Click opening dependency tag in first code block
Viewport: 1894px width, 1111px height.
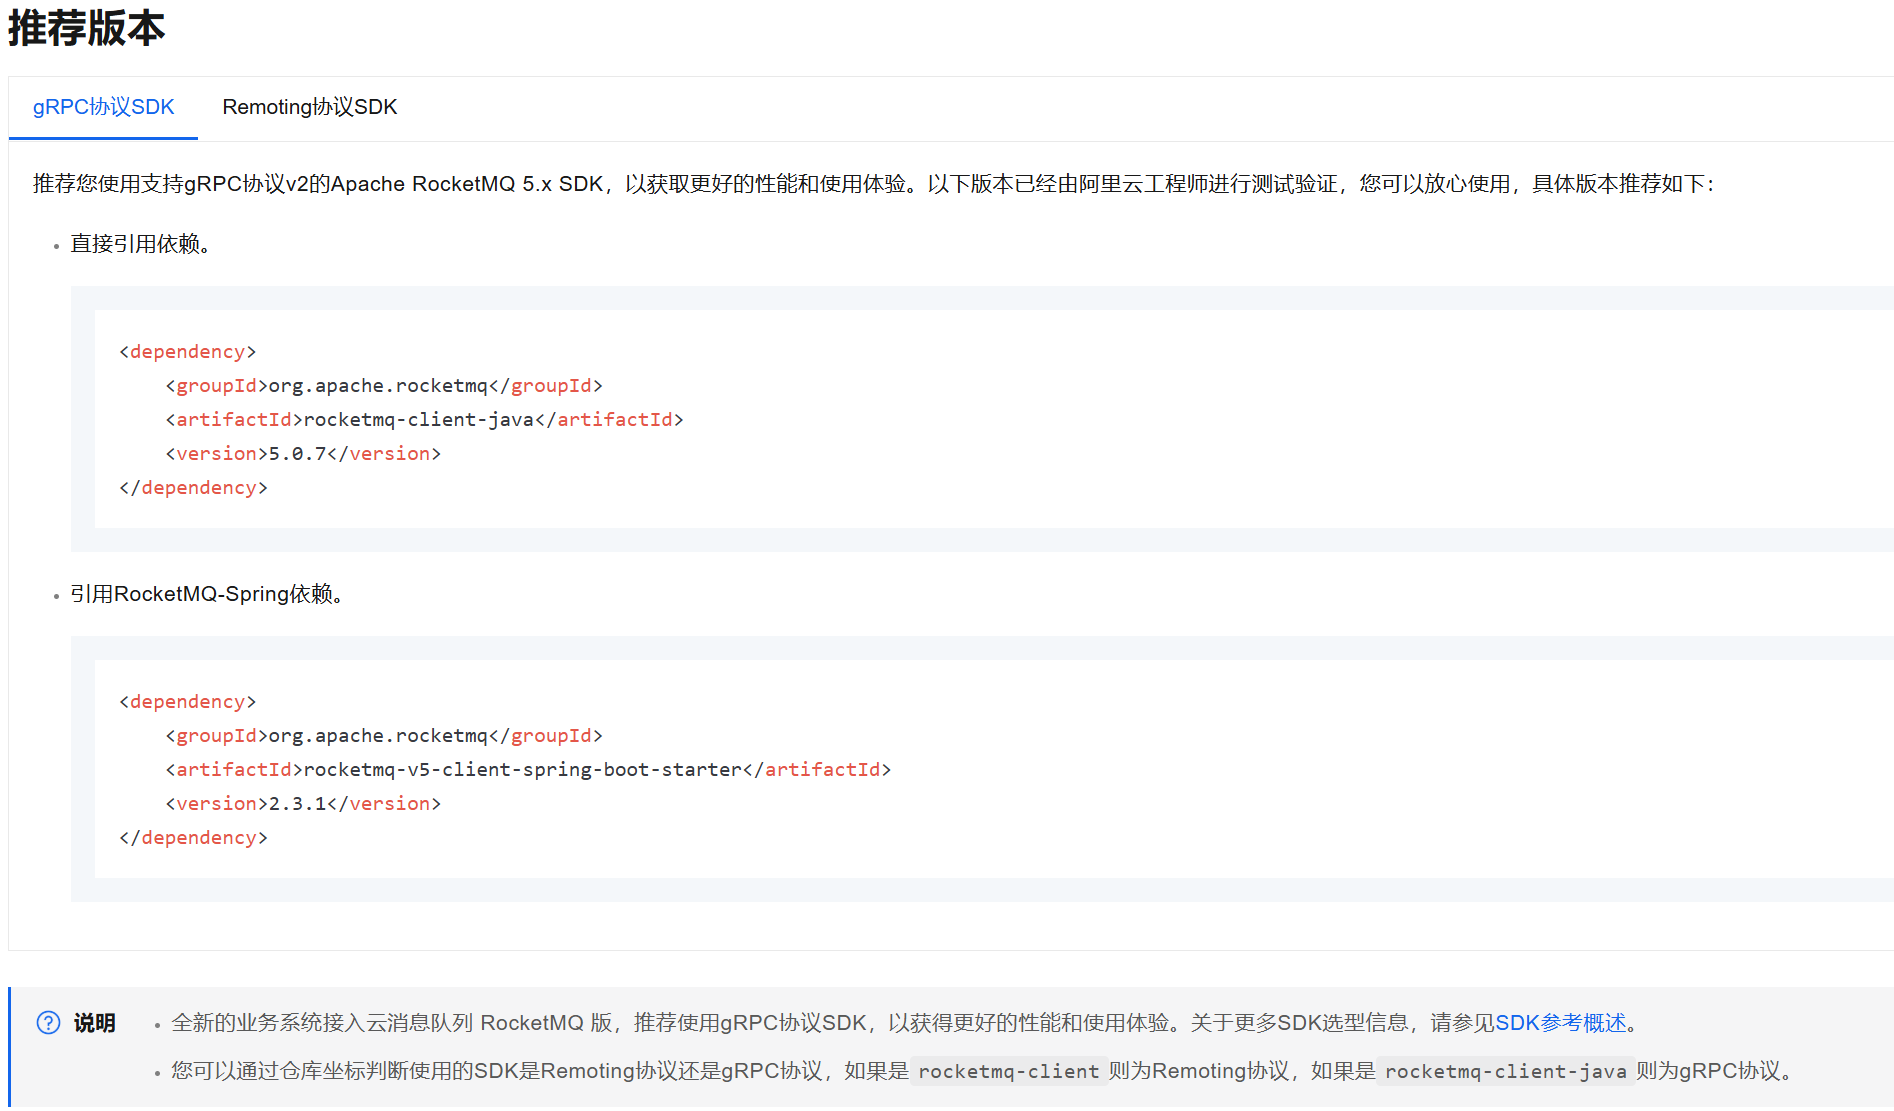[x=187, y=352]
